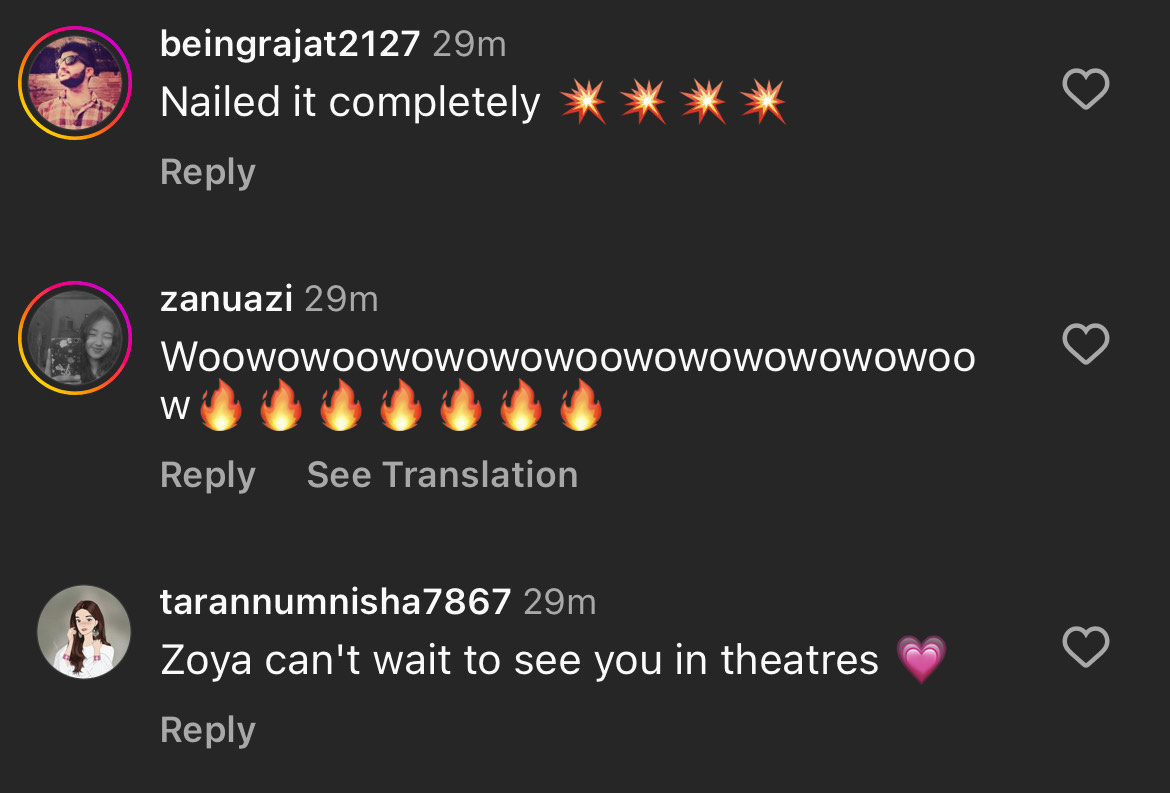This screenshot has width=1170, height=793.
Task: Like tarannumnisha7867's comment about theatres
Action: pos(1085,647)
